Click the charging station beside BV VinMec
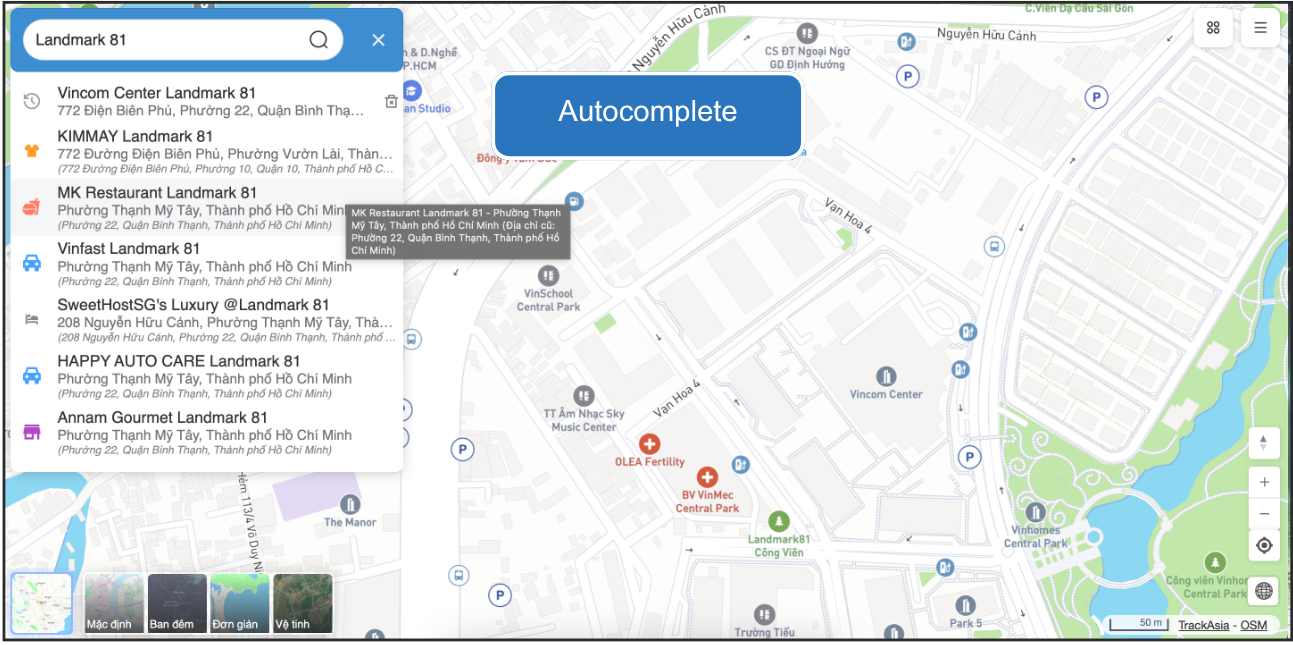Viewport: 1293px width, 645px height. 740,464
